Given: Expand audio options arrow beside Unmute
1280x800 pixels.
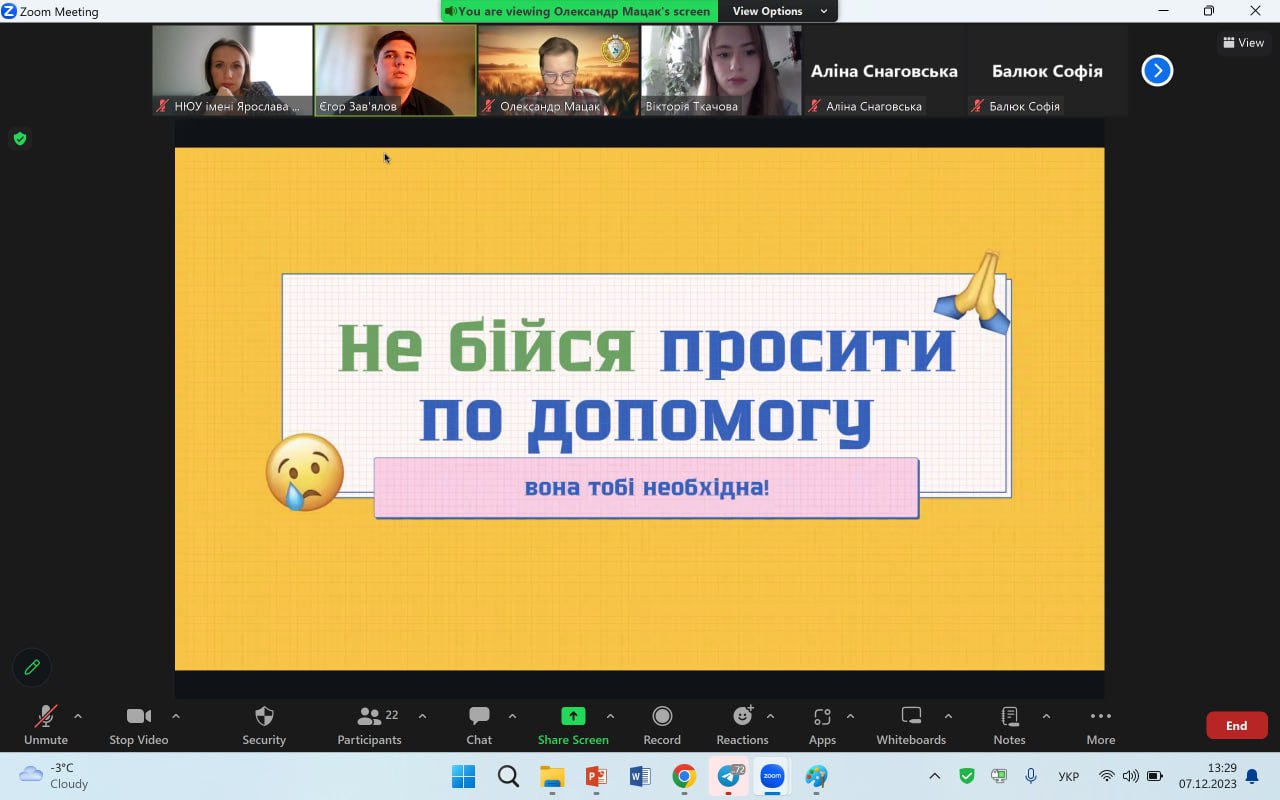Looking at the screenshot, I should coord(78,716).
